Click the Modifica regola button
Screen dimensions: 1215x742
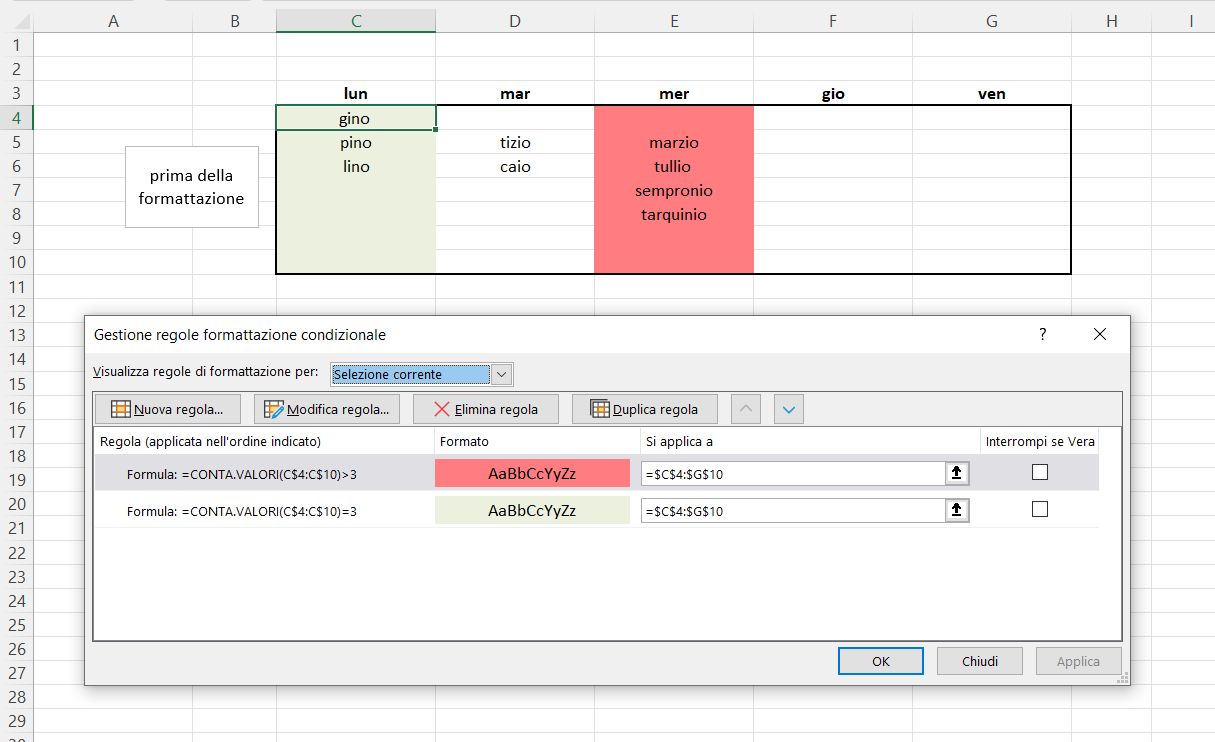click(x=327, y=409)
